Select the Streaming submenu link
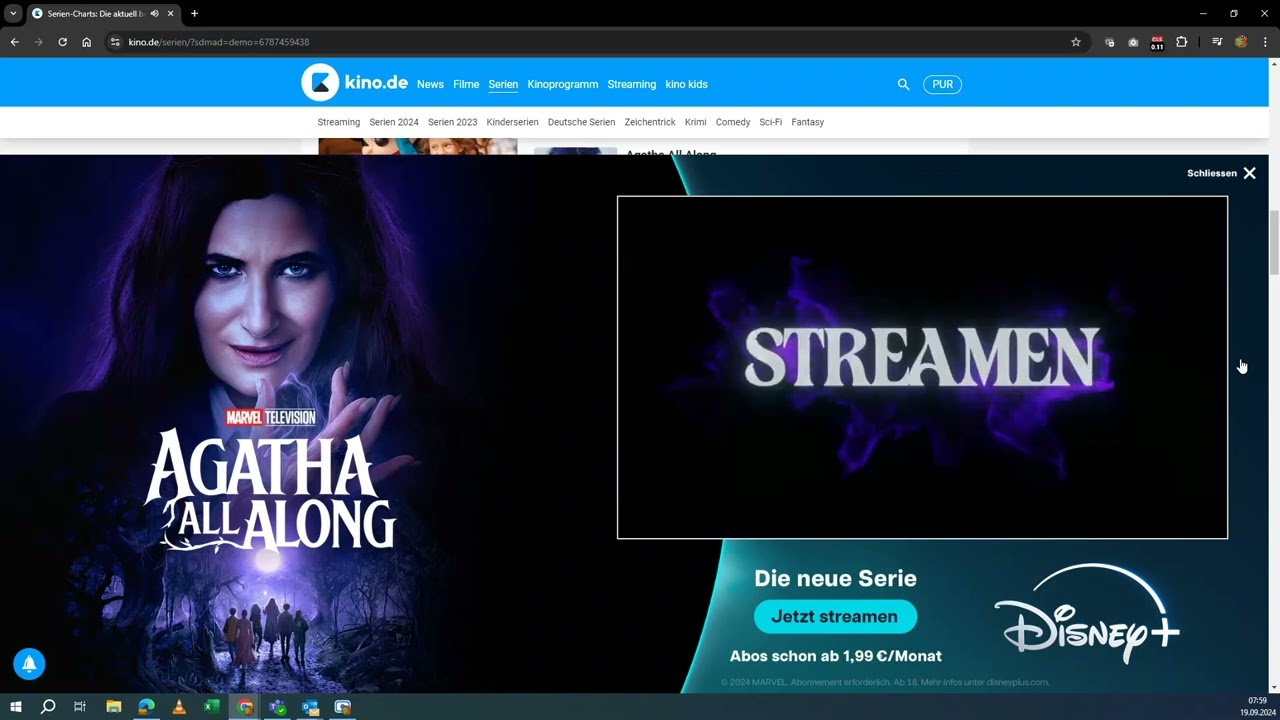Screen dimensions: 1280x720 pos(339,122)
